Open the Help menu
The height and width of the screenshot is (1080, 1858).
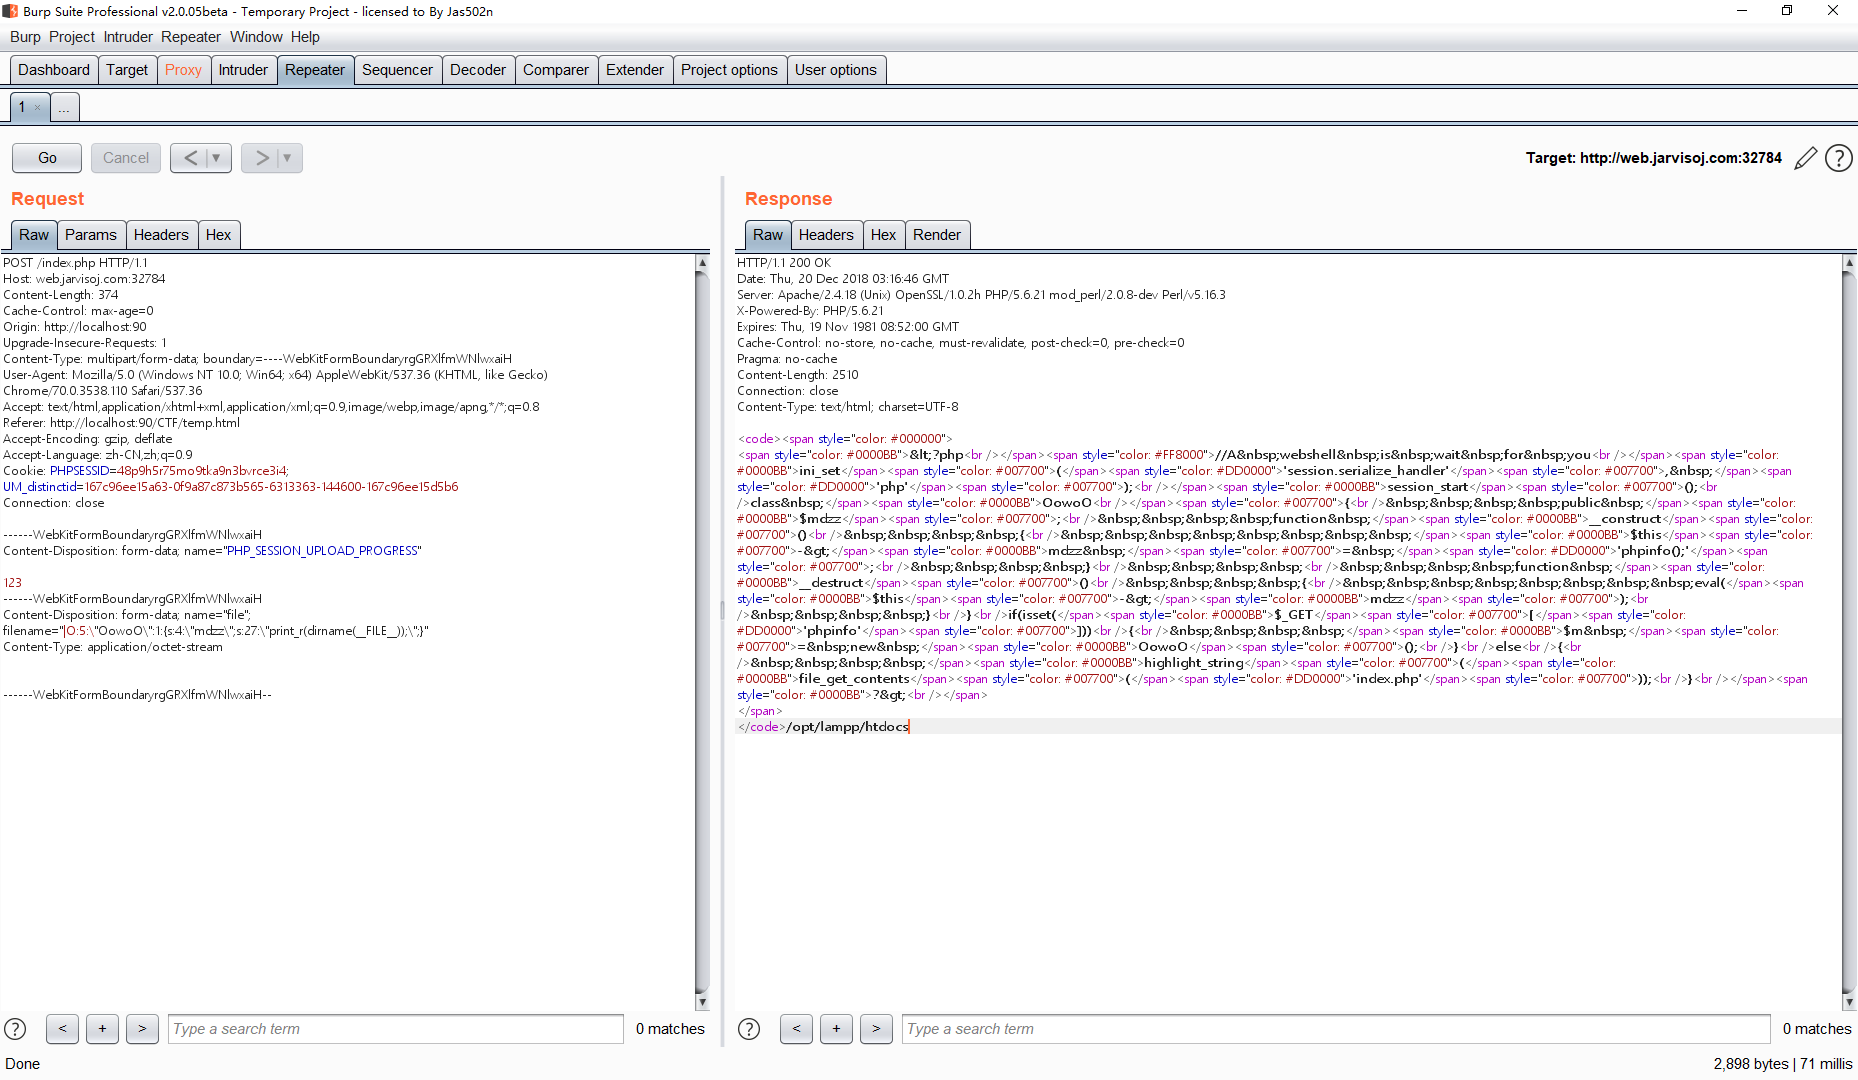point(305,37)
